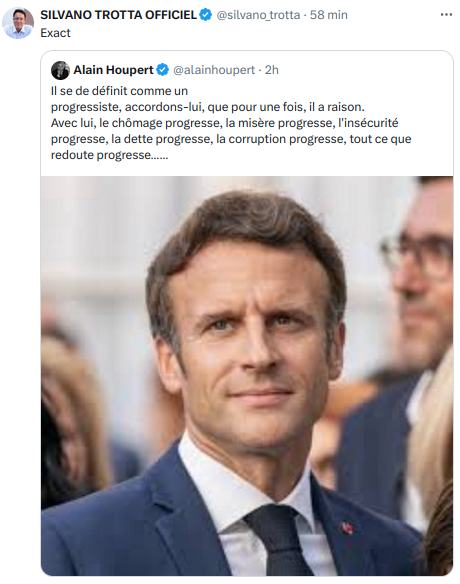
Task: Click the first line "Il se de définit comme un"
Action: 119,91
